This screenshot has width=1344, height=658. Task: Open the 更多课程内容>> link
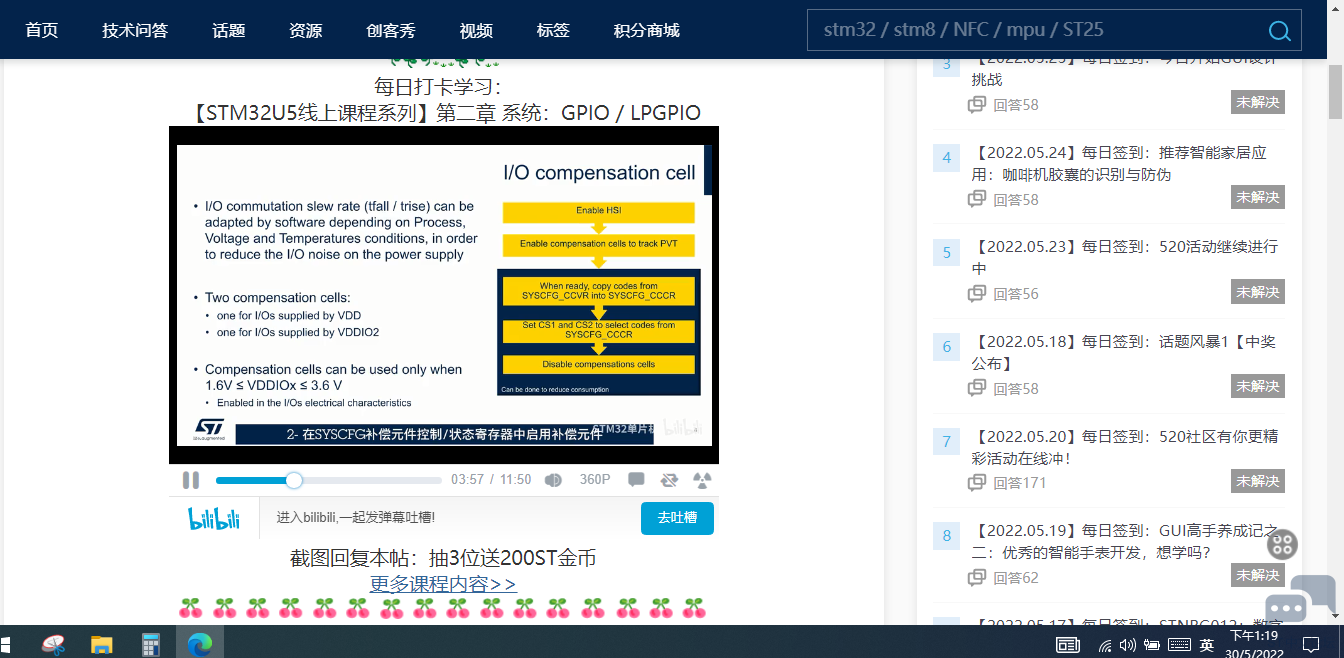tap(443, 583)
